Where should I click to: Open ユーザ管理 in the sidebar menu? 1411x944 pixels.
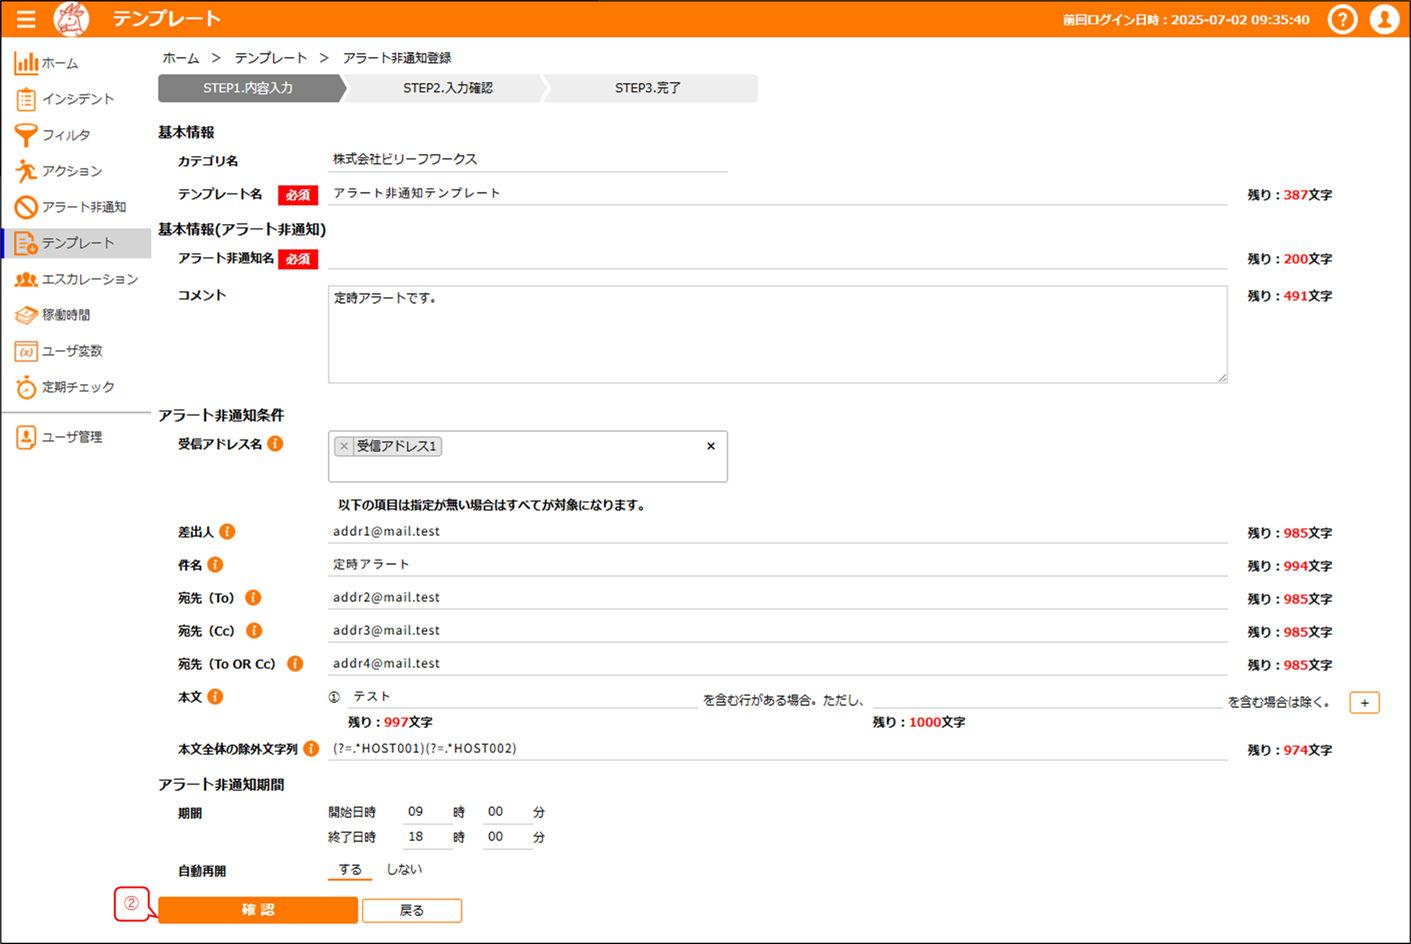[77, 437]
